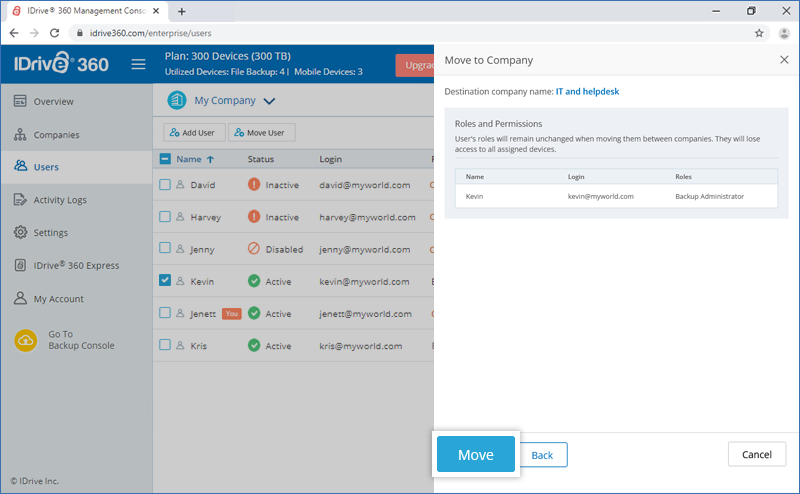This screenshot has height=494, width=800.
Task: Click the Users people icon
Action: (20, 166)
